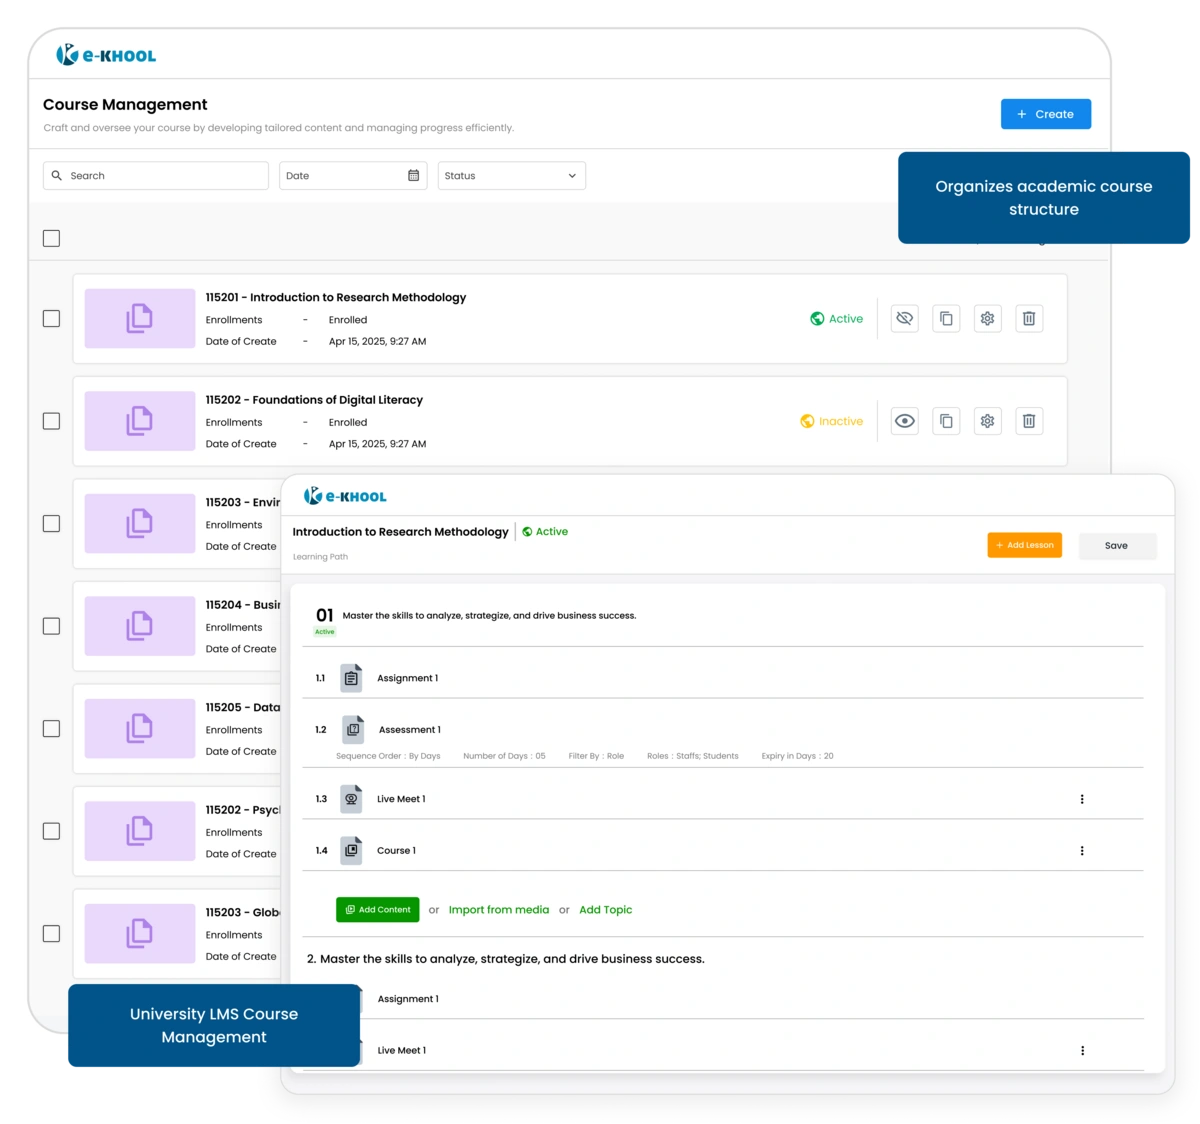
Task: Open the Status dropdown filter
Action: (511, 175)
